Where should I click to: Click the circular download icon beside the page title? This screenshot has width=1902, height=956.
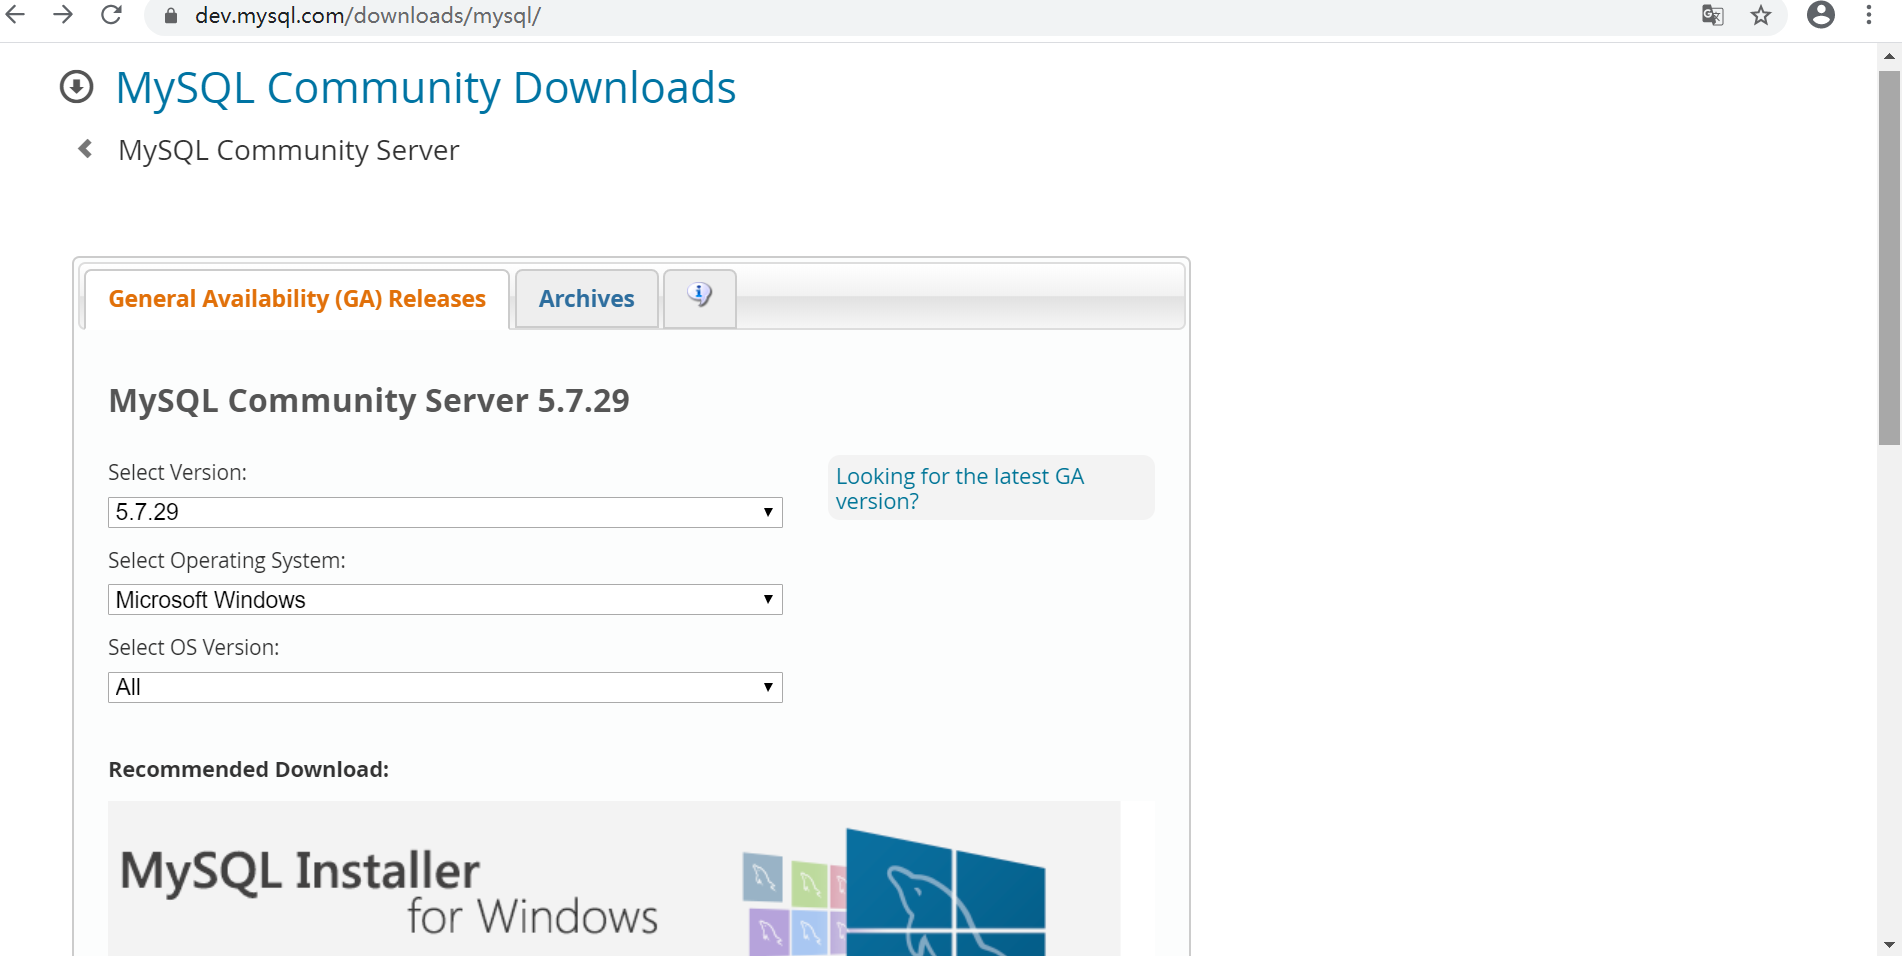click(x=77, y=87)
